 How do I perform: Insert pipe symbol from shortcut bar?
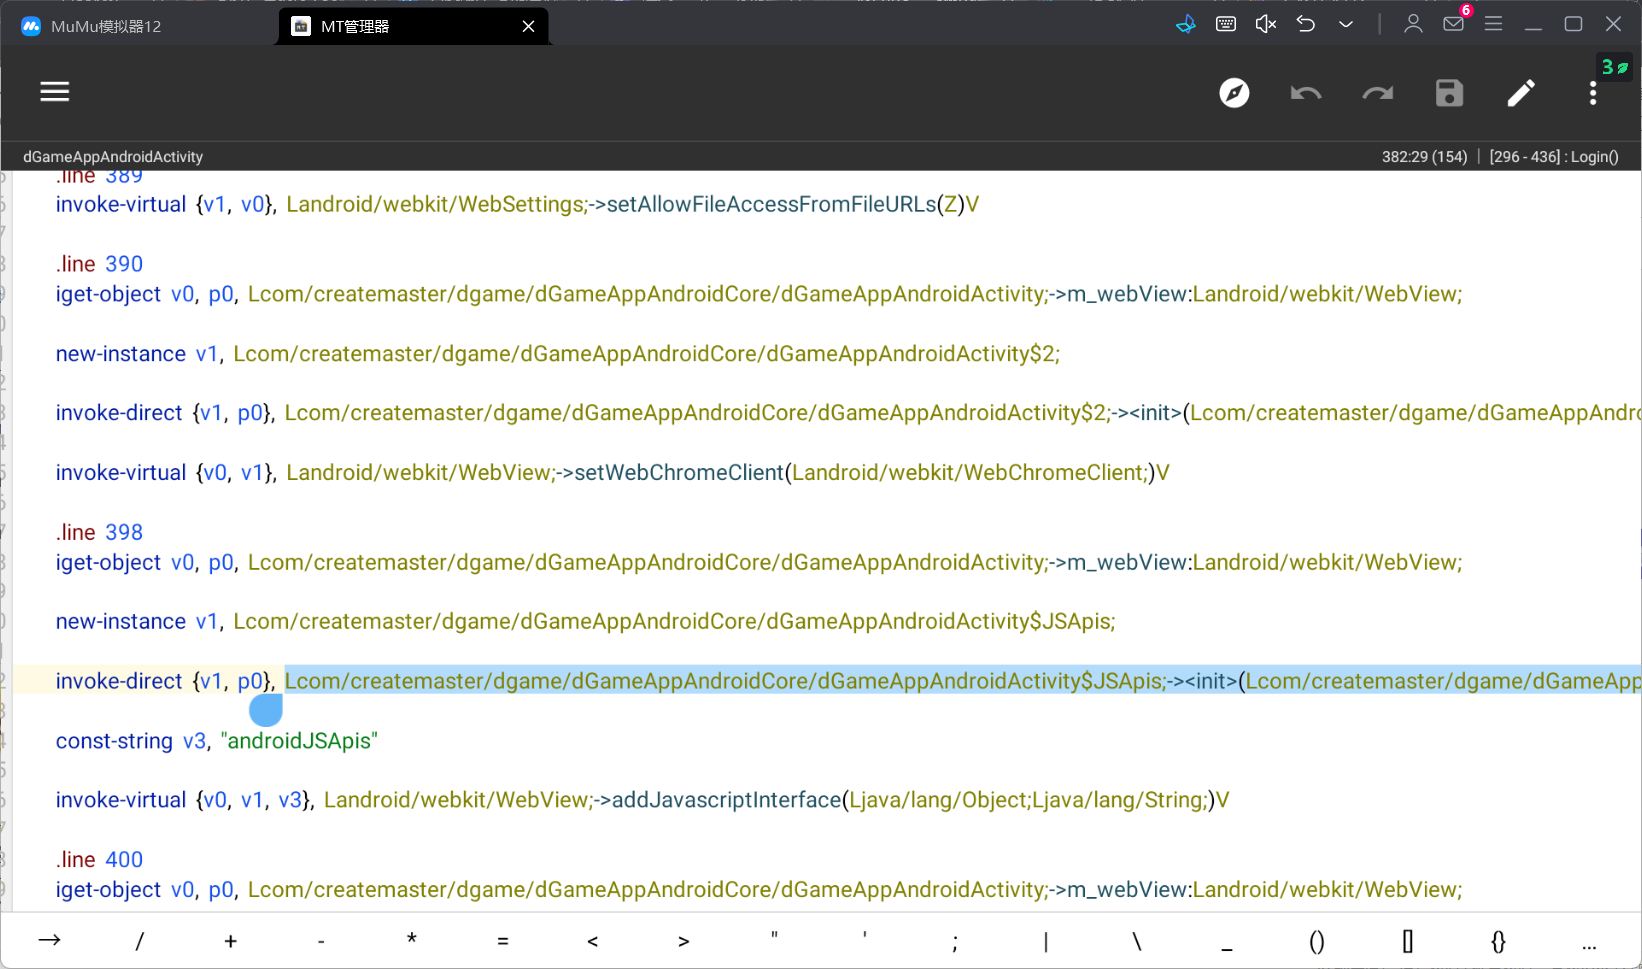pyautogui.click(x=1046, y=941)
